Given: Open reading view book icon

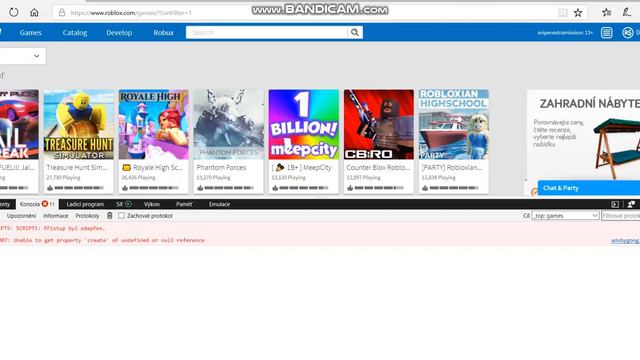Looking at the screenshot, I should [563, 13].
